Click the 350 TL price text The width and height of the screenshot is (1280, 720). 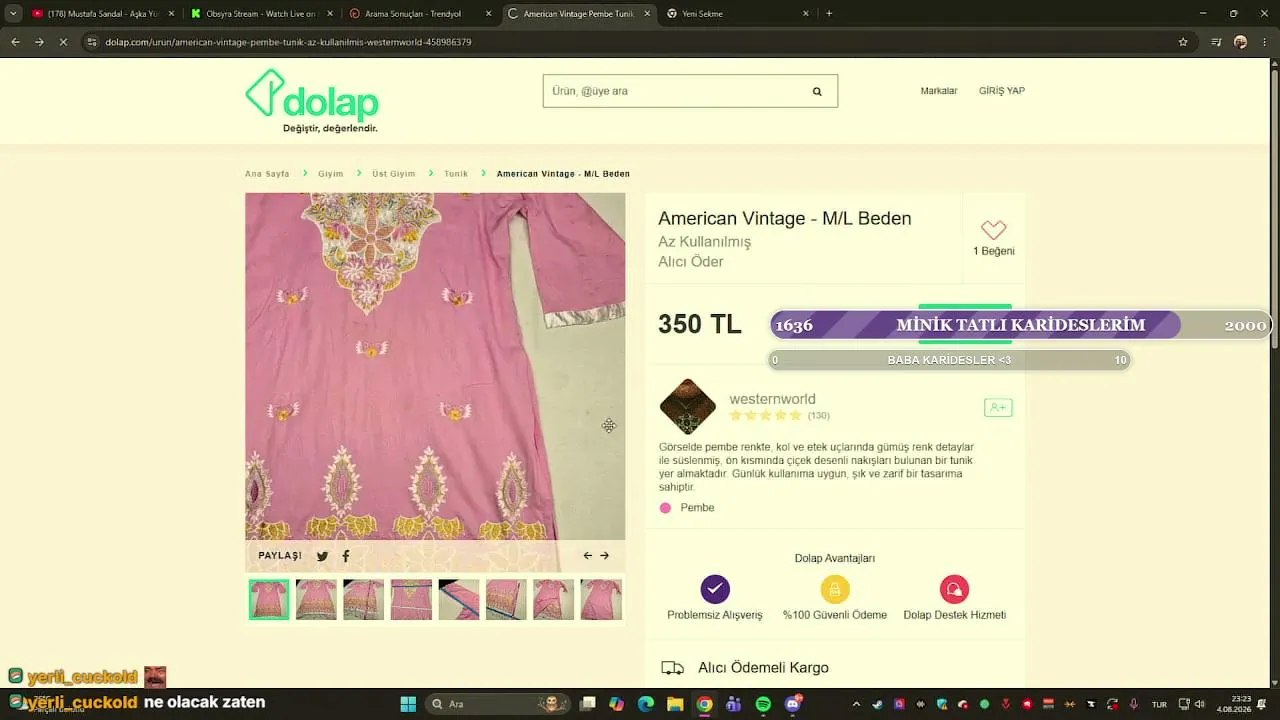point(700,324)
